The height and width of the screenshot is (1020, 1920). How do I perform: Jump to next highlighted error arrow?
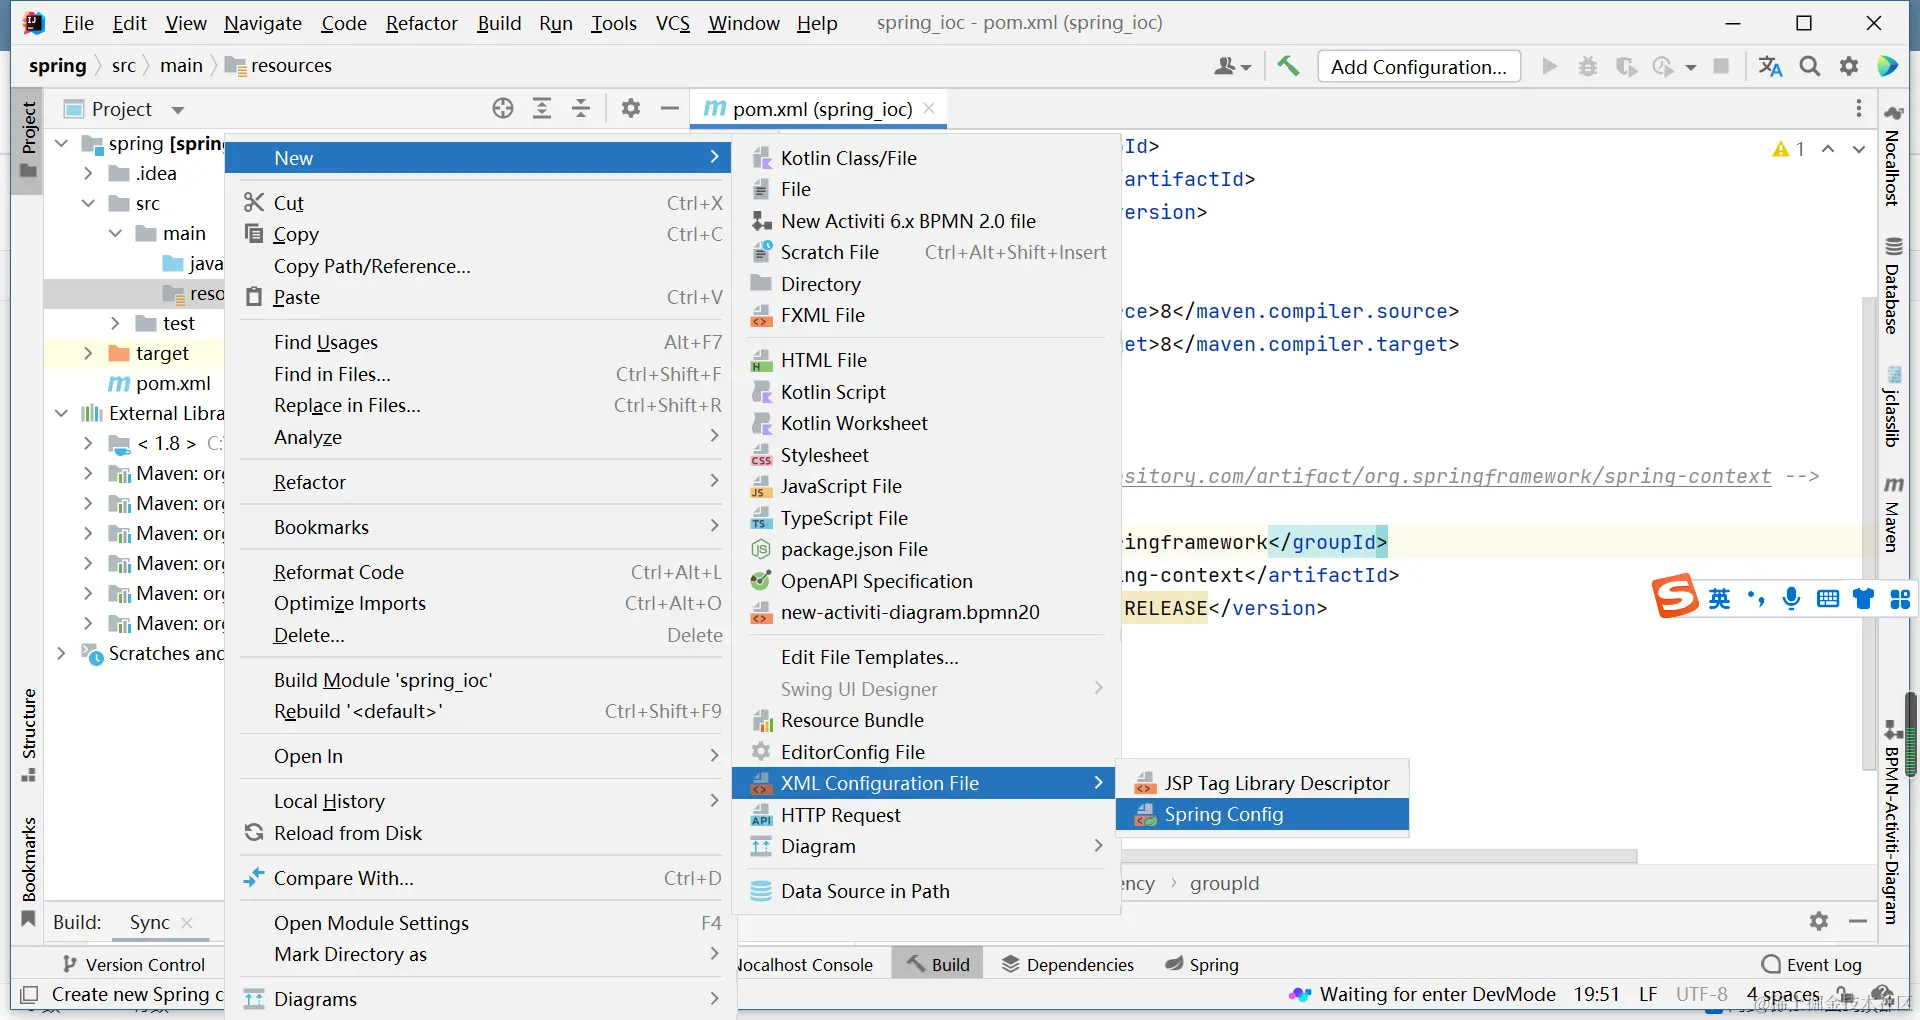tap(1859, 149)
